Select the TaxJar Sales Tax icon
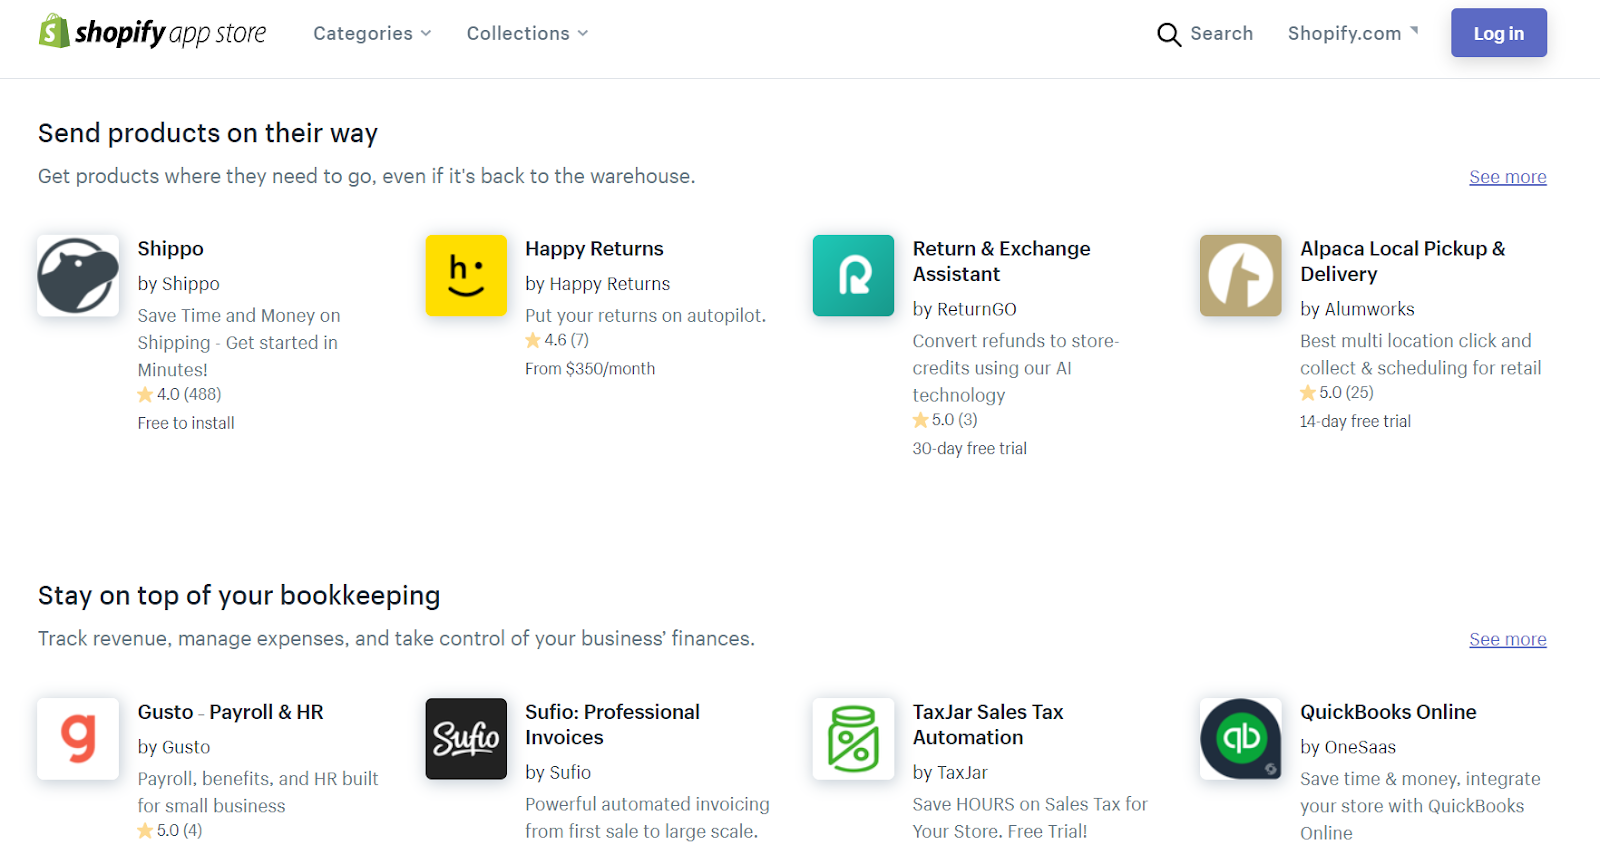The height and width of the screenshot is (845, 1600). (853, 739)
